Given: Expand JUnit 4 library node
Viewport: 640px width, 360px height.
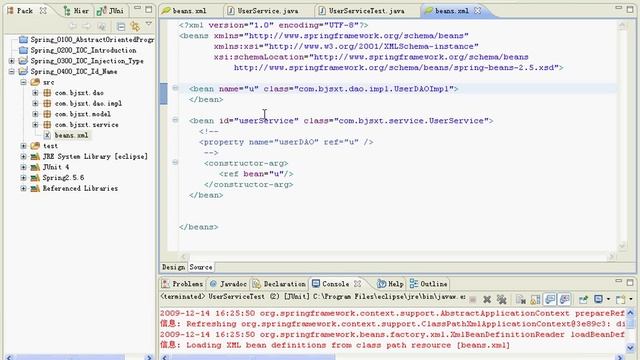Looking at the screenshot, I should click(x=23, y=167).
